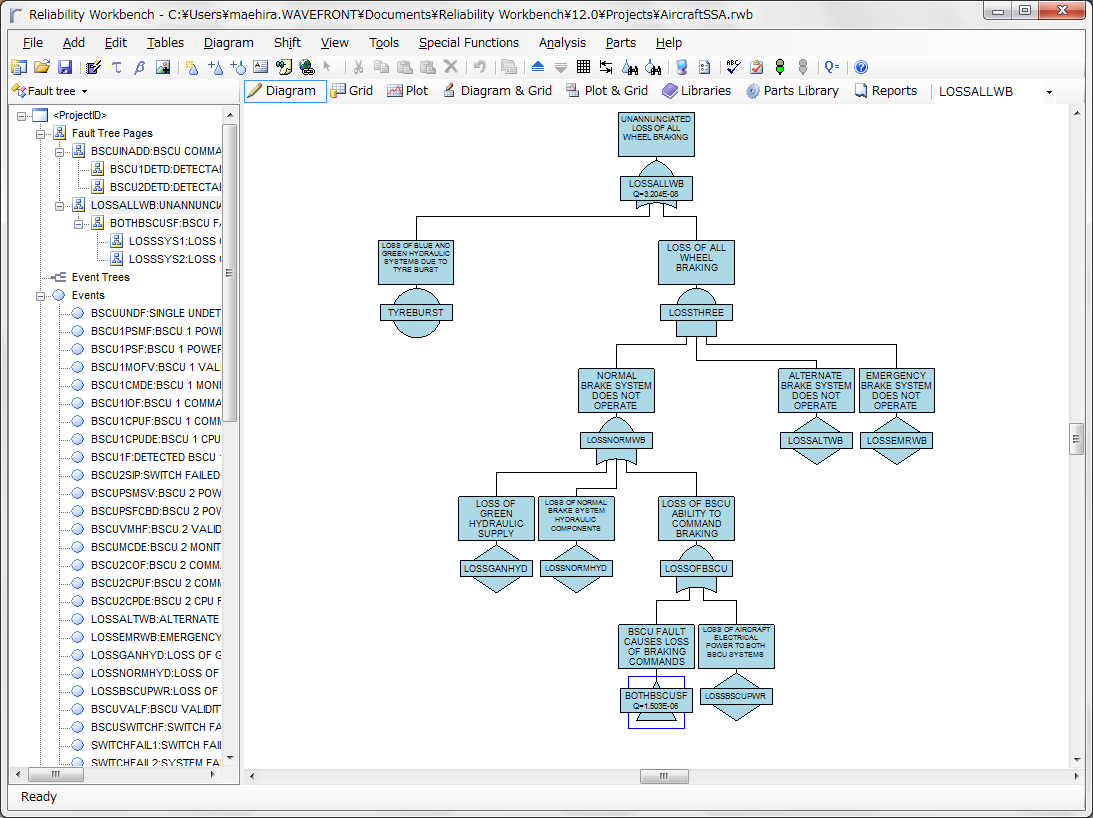Click the beta (β) toolbar icon

(139, 67)
